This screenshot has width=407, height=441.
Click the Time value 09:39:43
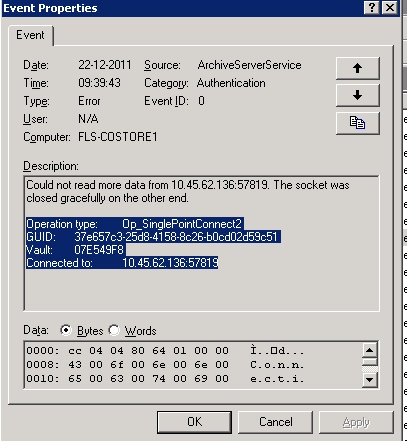pos(99,83)
